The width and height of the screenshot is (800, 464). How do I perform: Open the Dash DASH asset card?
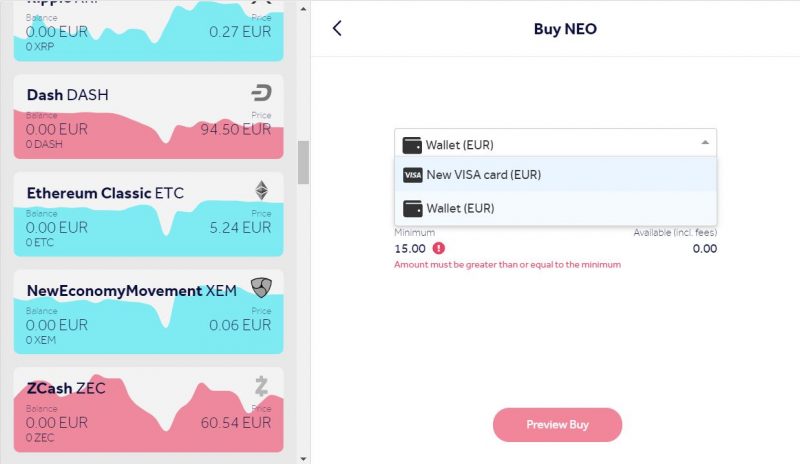(x=148, y=117)
